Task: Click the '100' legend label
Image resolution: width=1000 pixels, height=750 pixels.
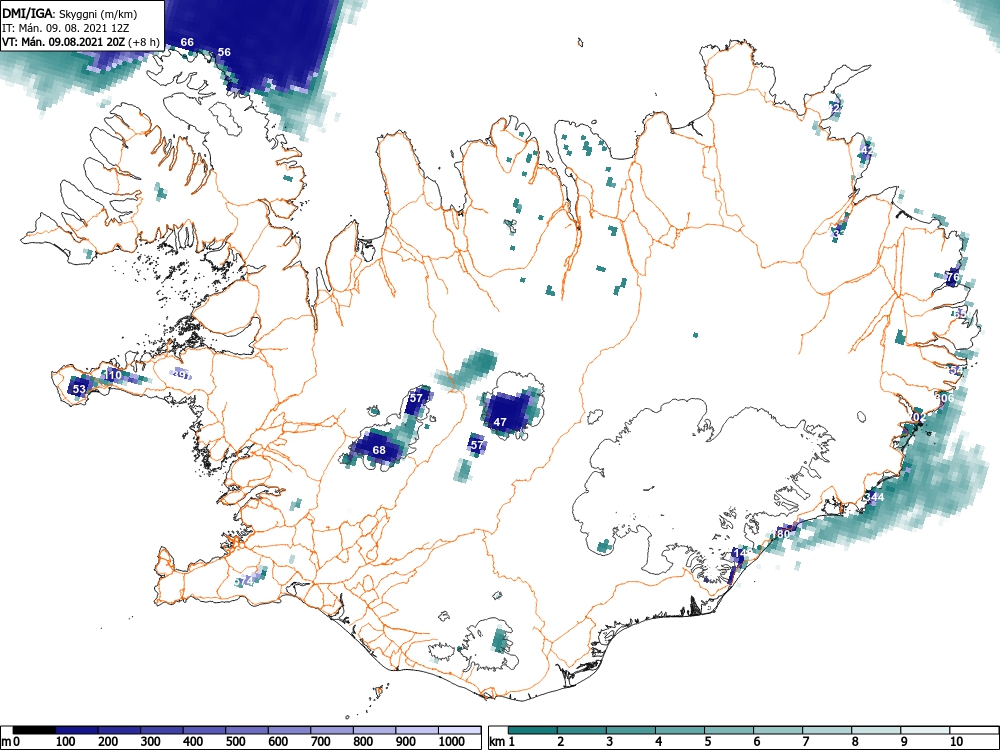Action: pos(66,741)
